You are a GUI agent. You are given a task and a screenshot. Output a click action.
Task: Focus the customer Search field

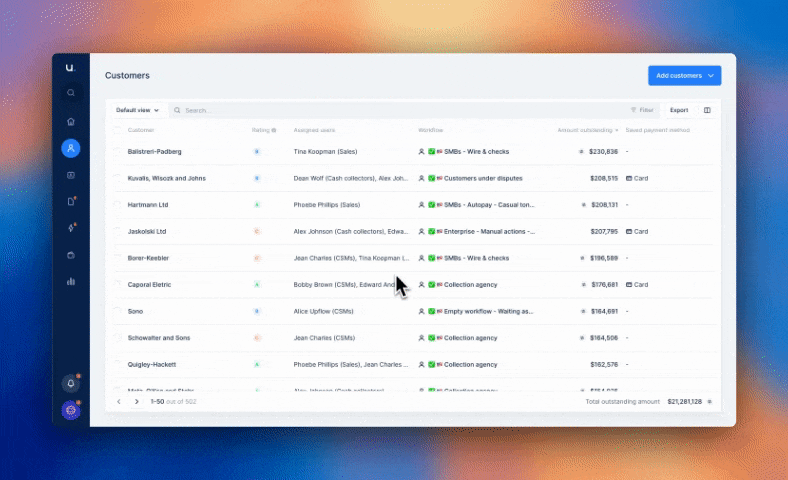397,110
